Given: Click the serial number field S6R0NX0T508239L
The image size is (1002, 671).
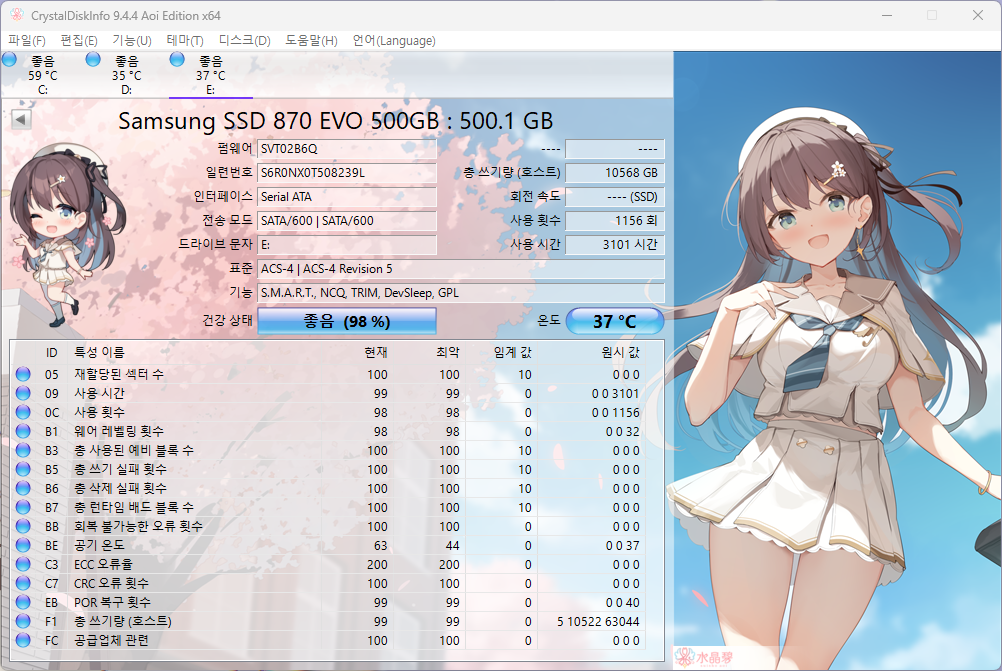Looking at the screenshot, I should point(347,173).
